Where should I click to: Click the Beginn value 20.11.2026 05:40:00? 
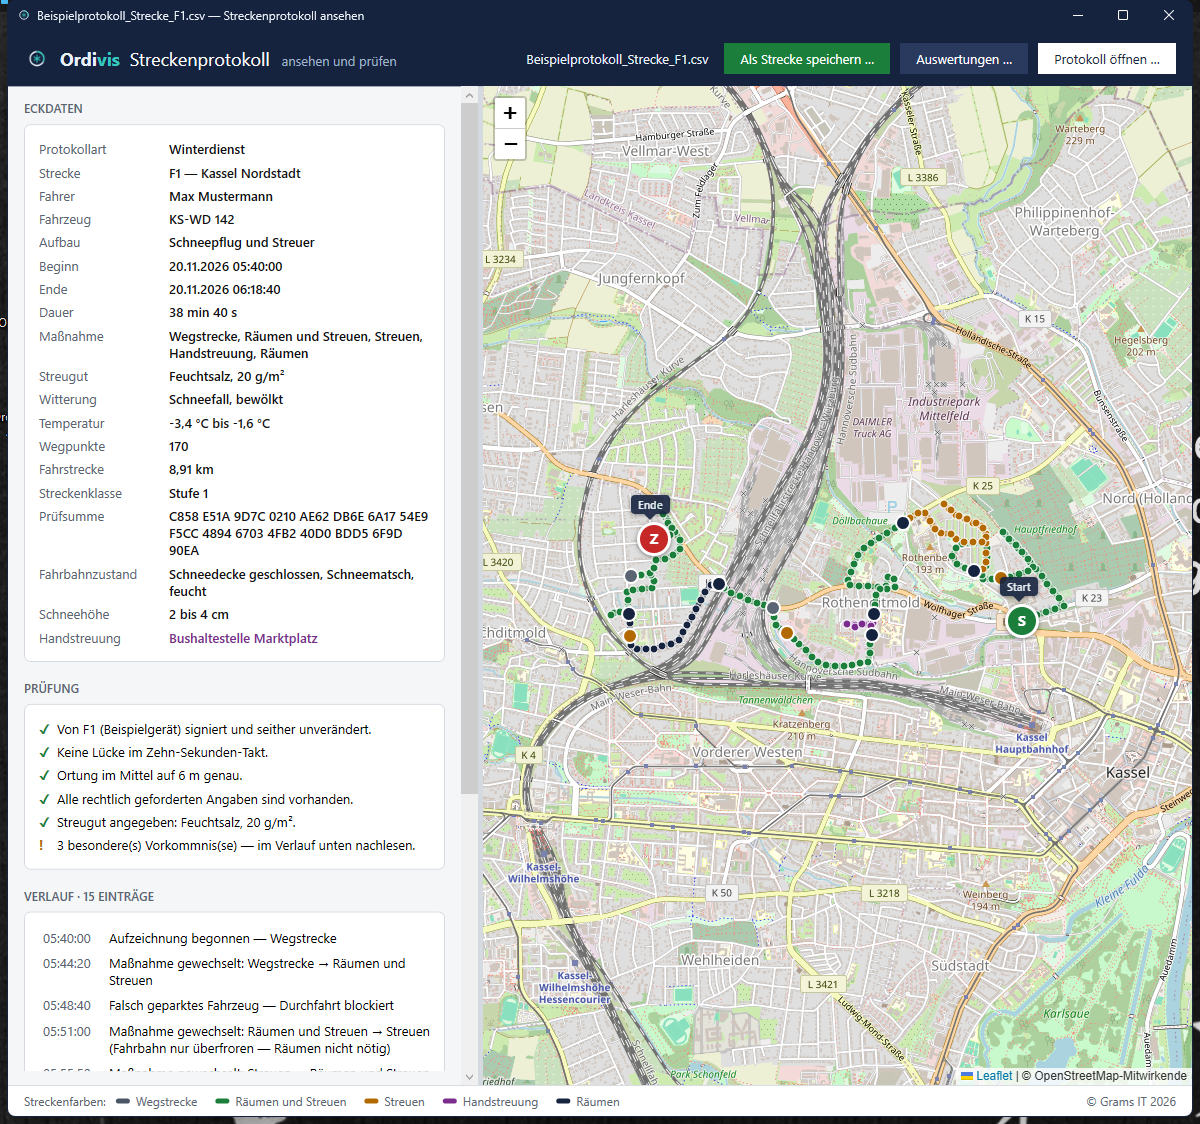(226, 267)
